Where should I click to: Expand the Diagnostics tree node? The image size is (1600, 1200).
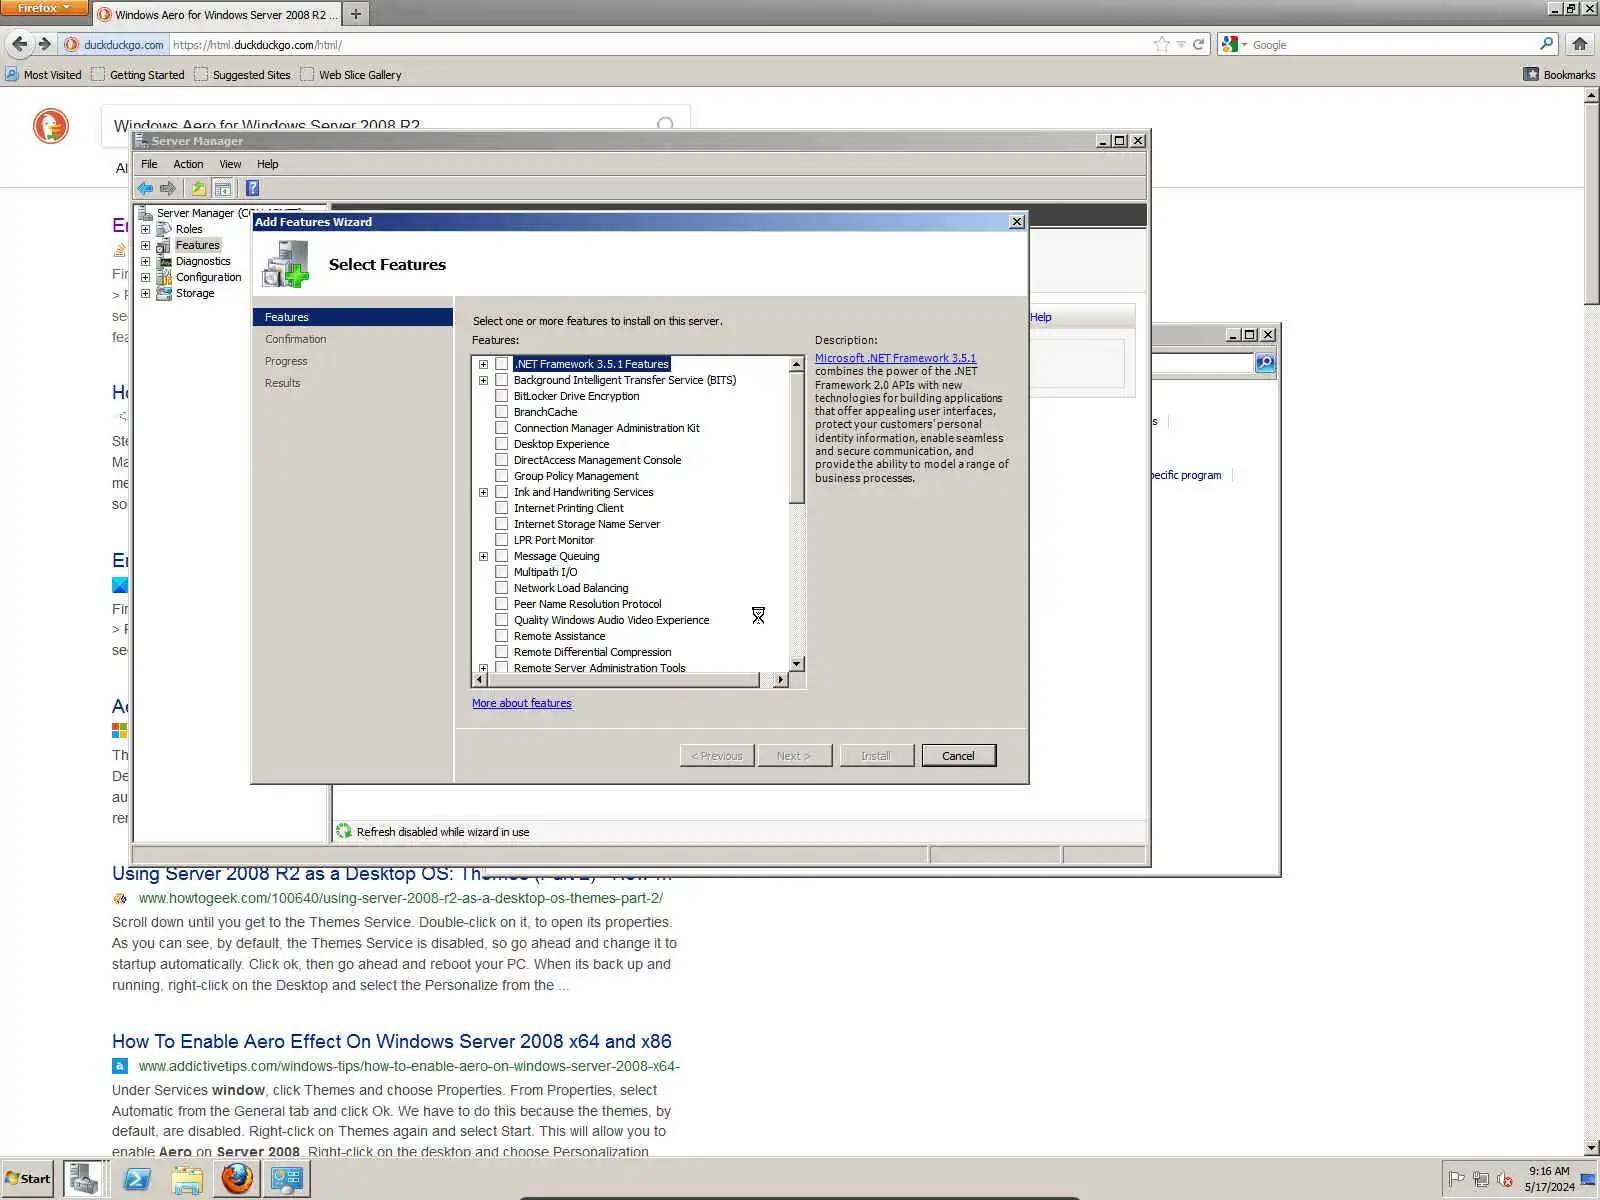point(146,261)
